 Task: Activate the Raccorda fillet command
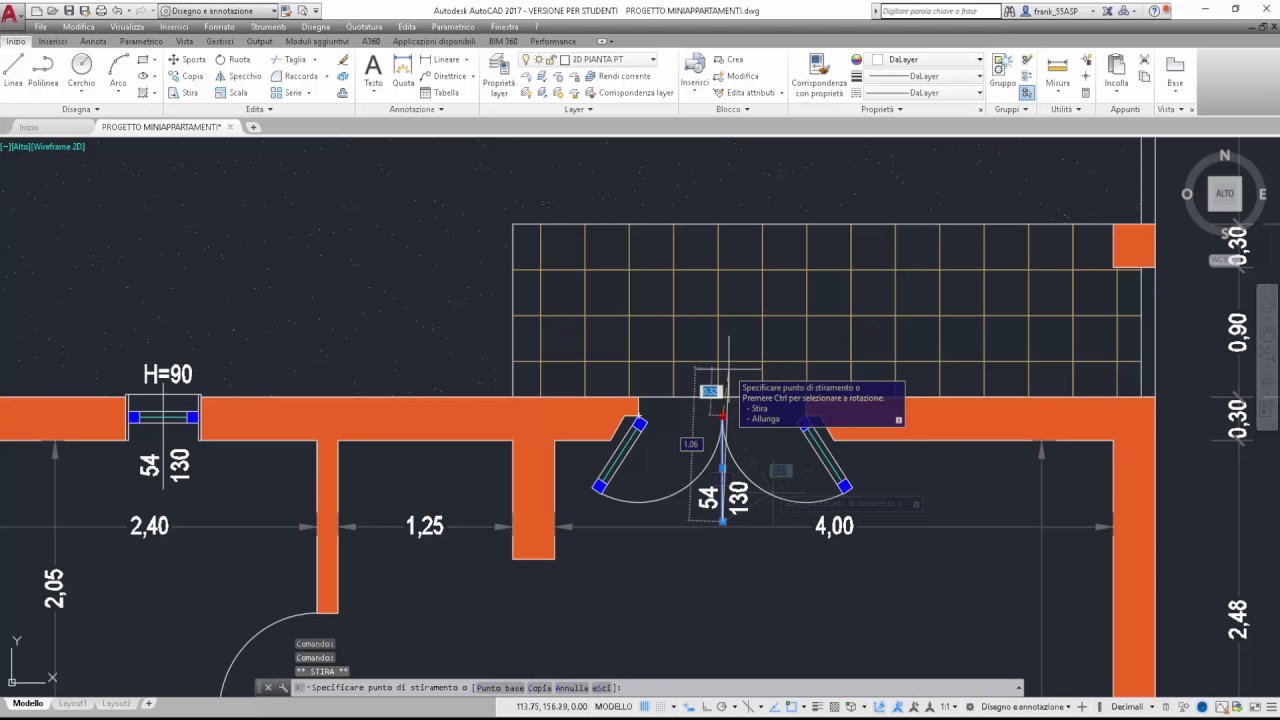click(294, 76)
